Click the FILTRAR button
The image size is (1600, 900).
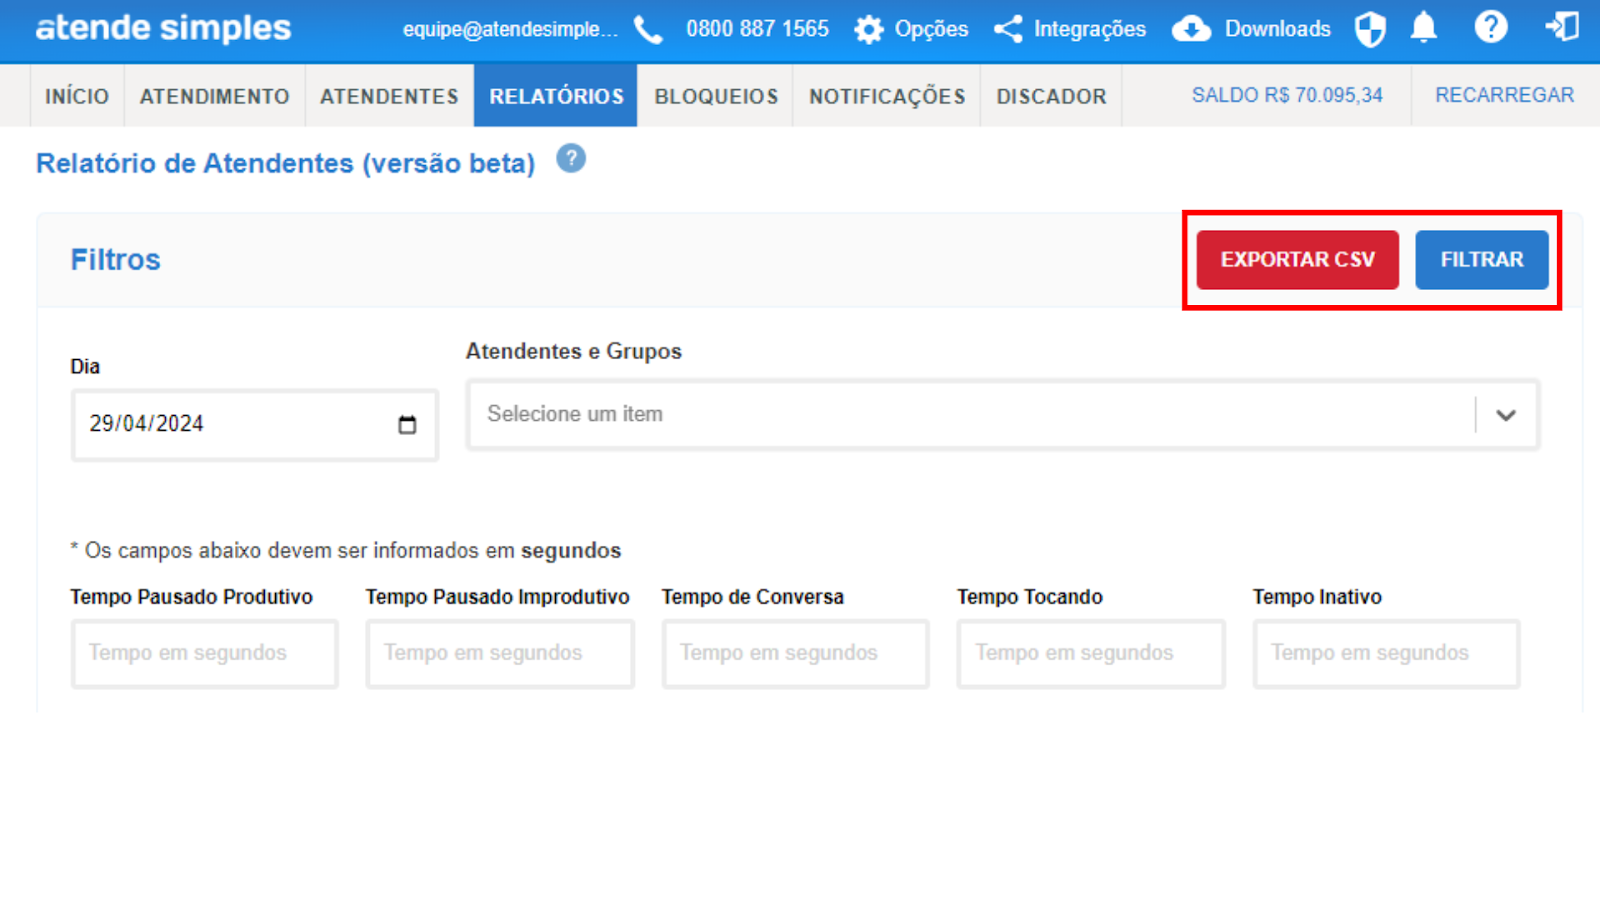pos(1481,260)
